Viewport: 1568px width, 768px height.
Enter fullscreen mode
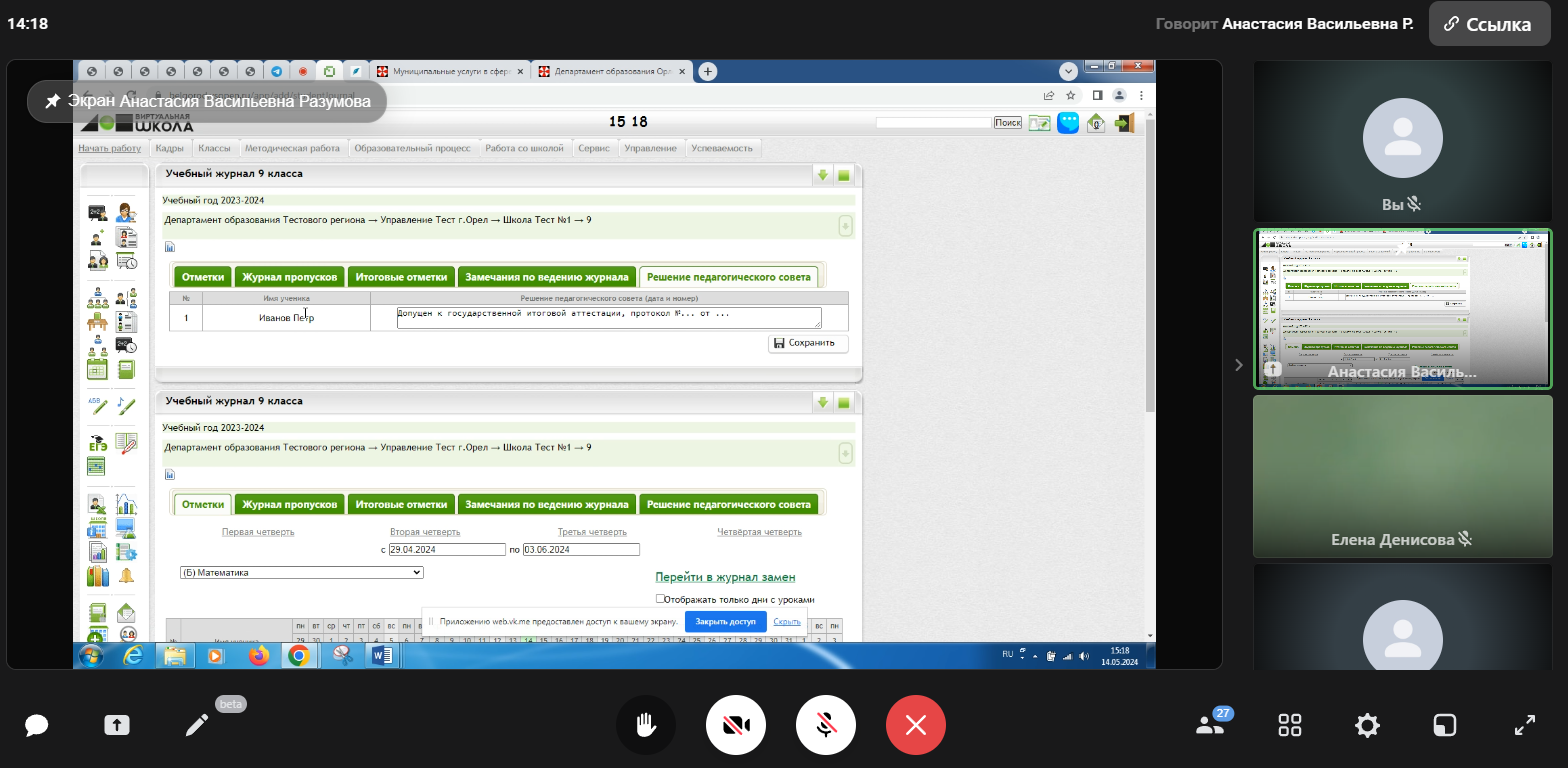pos(1524,726)
